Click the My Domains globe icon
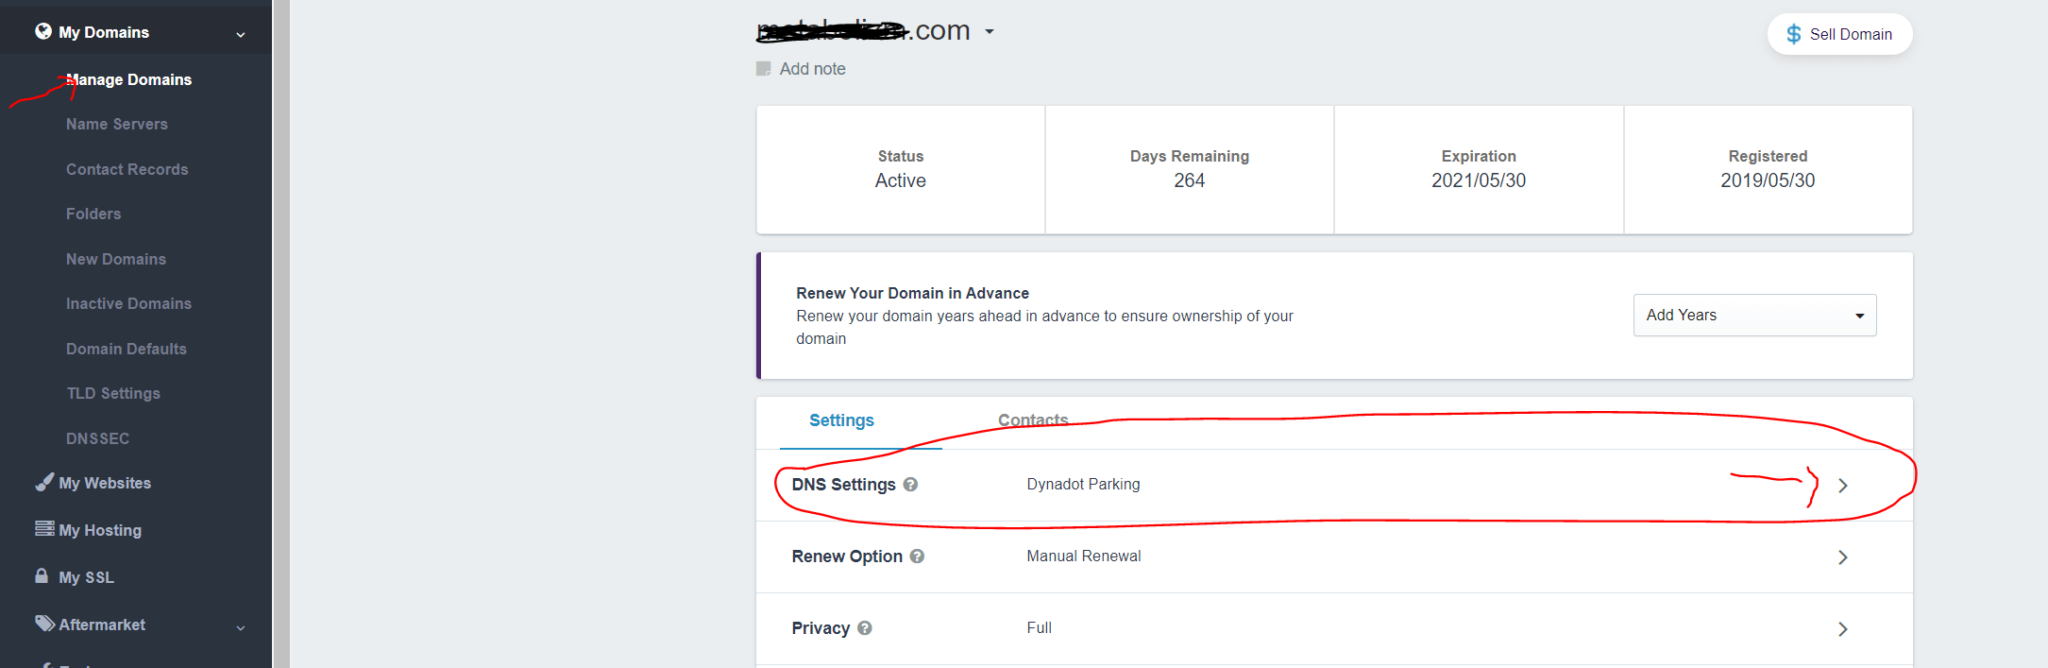This screenshot has width=2048, height=668. tap(44, 31)
